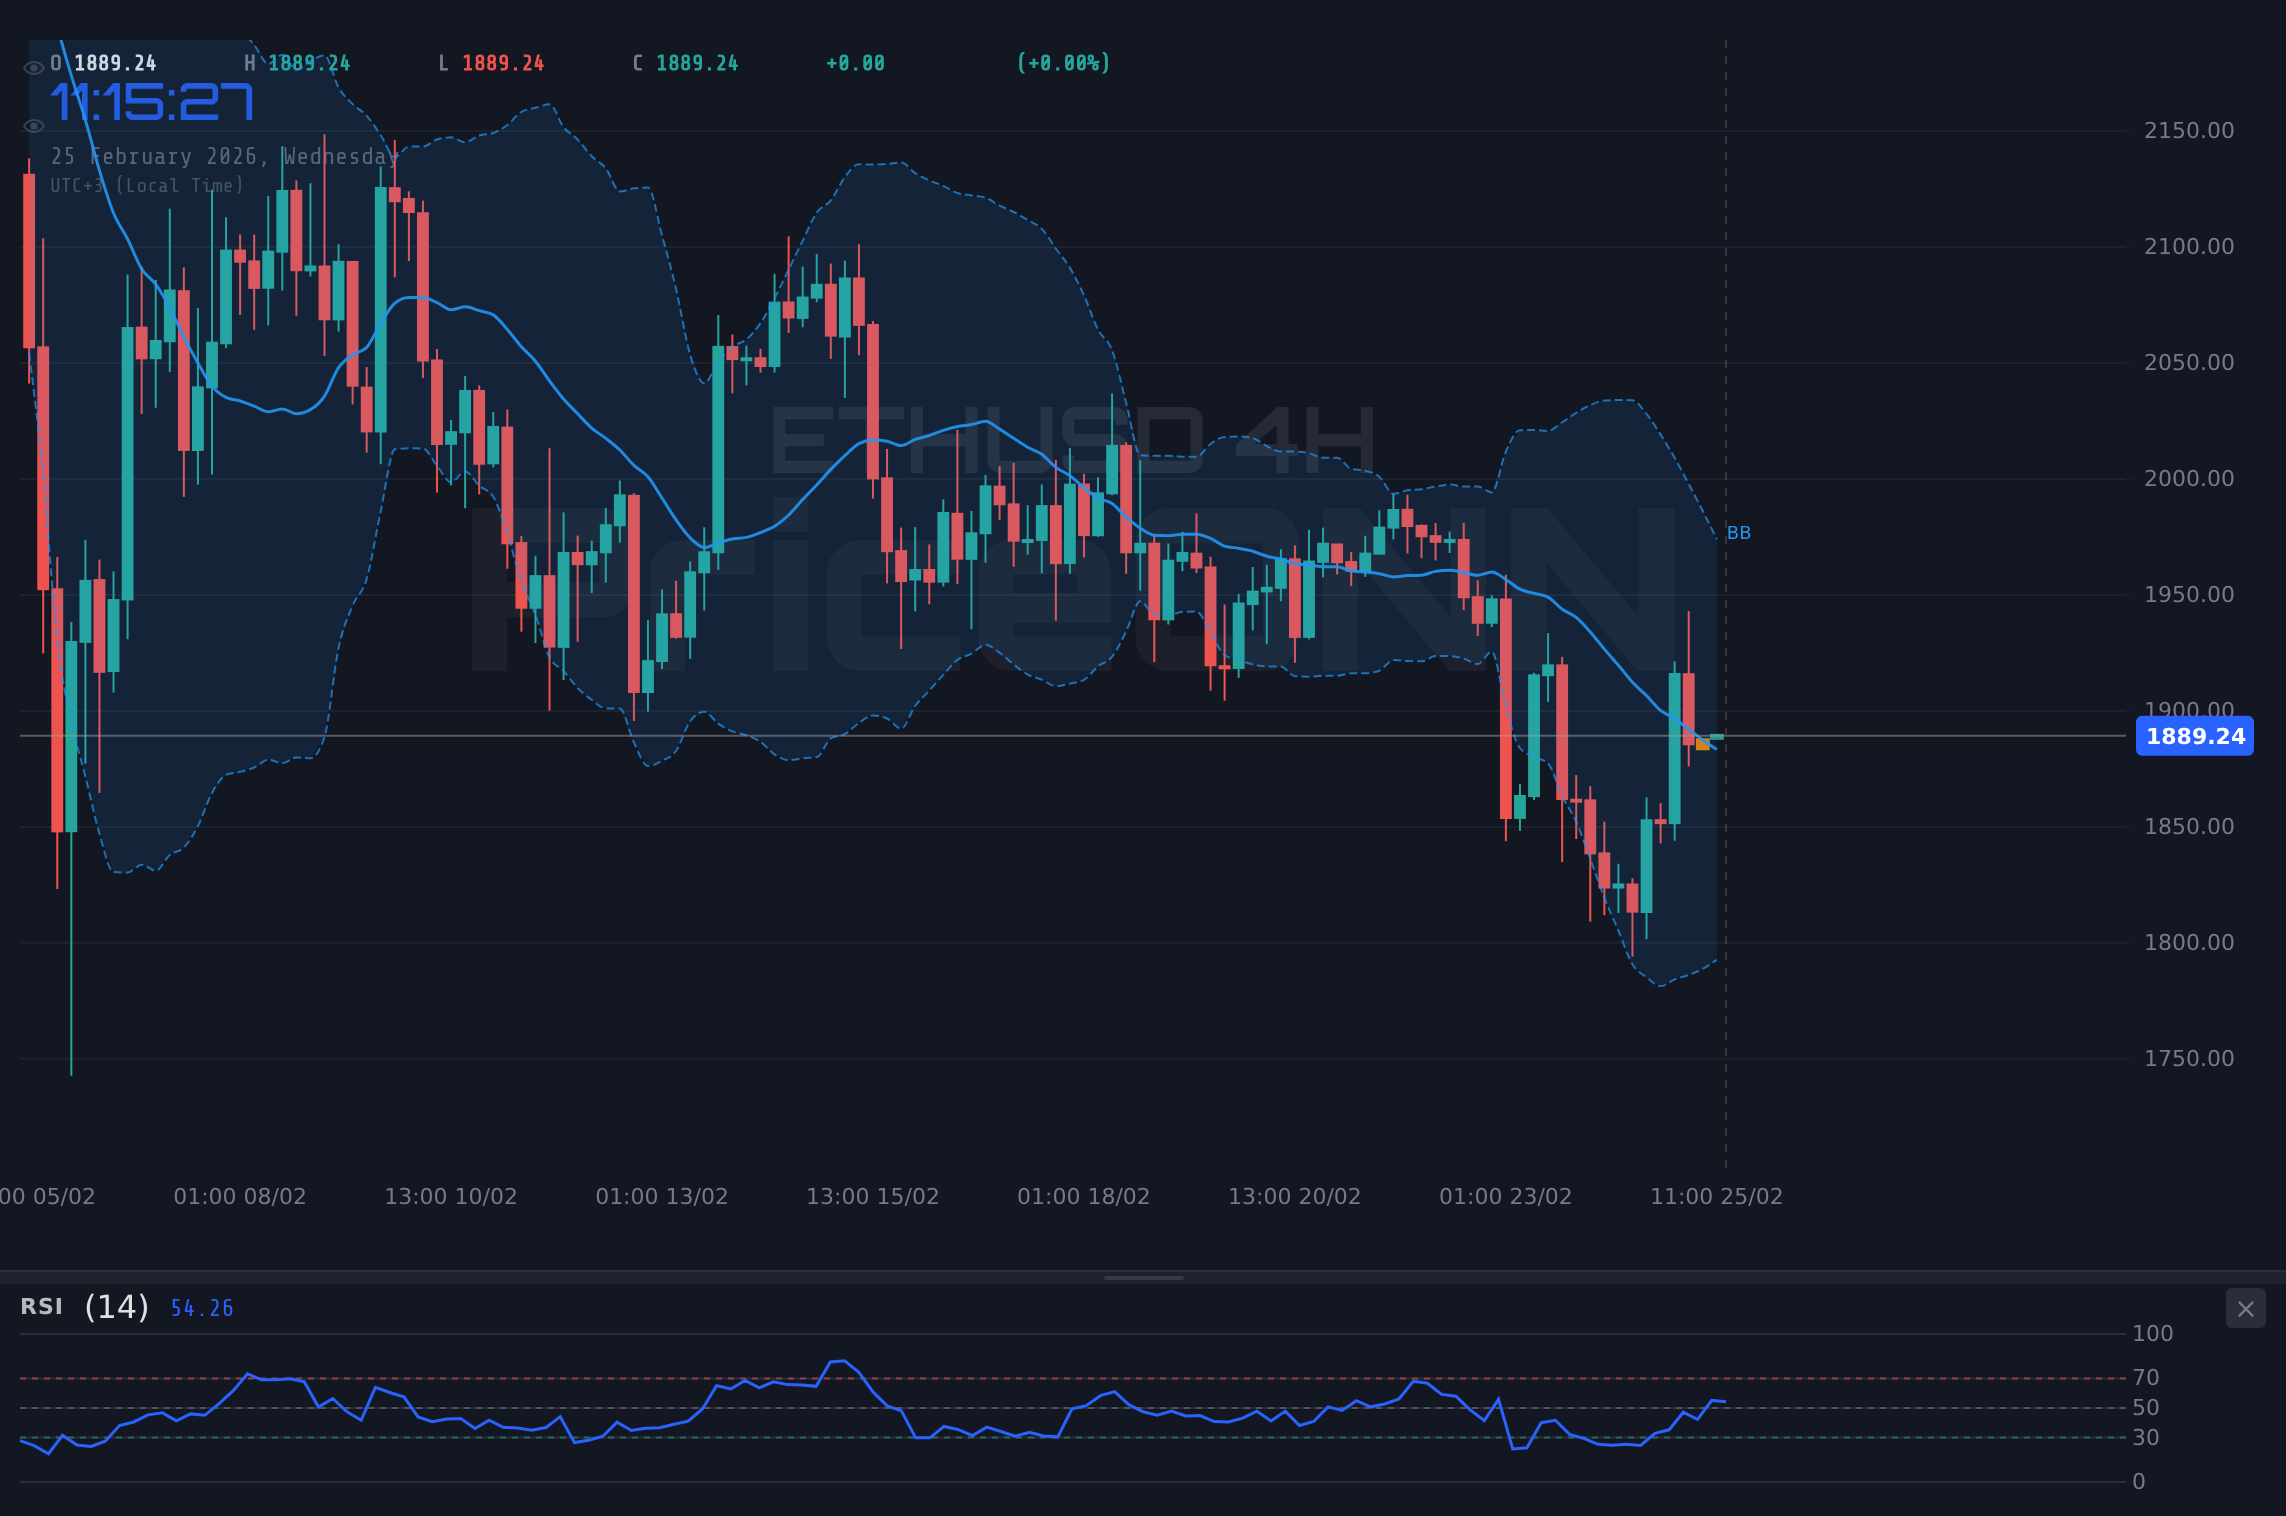The width and height of the screenshot is (2286, 1516).
Task: Click the 01:00 18/02 time axis label
Action: click(x=1084, y=1196)
